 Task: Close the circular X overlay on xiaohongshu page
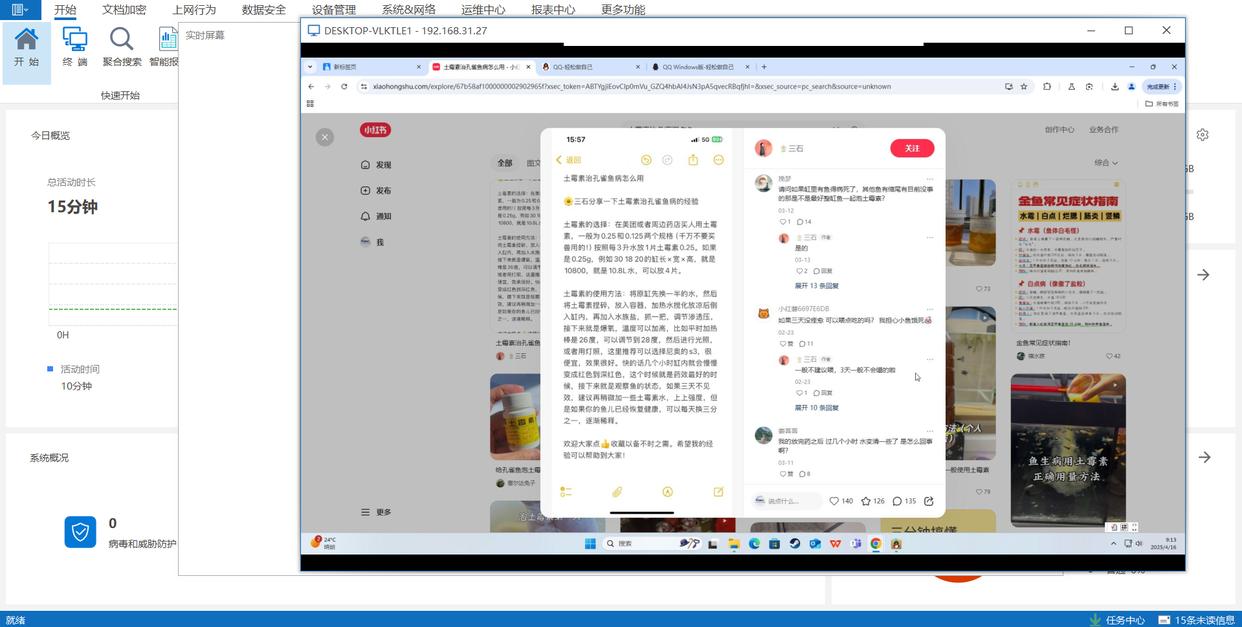[325, 137]
